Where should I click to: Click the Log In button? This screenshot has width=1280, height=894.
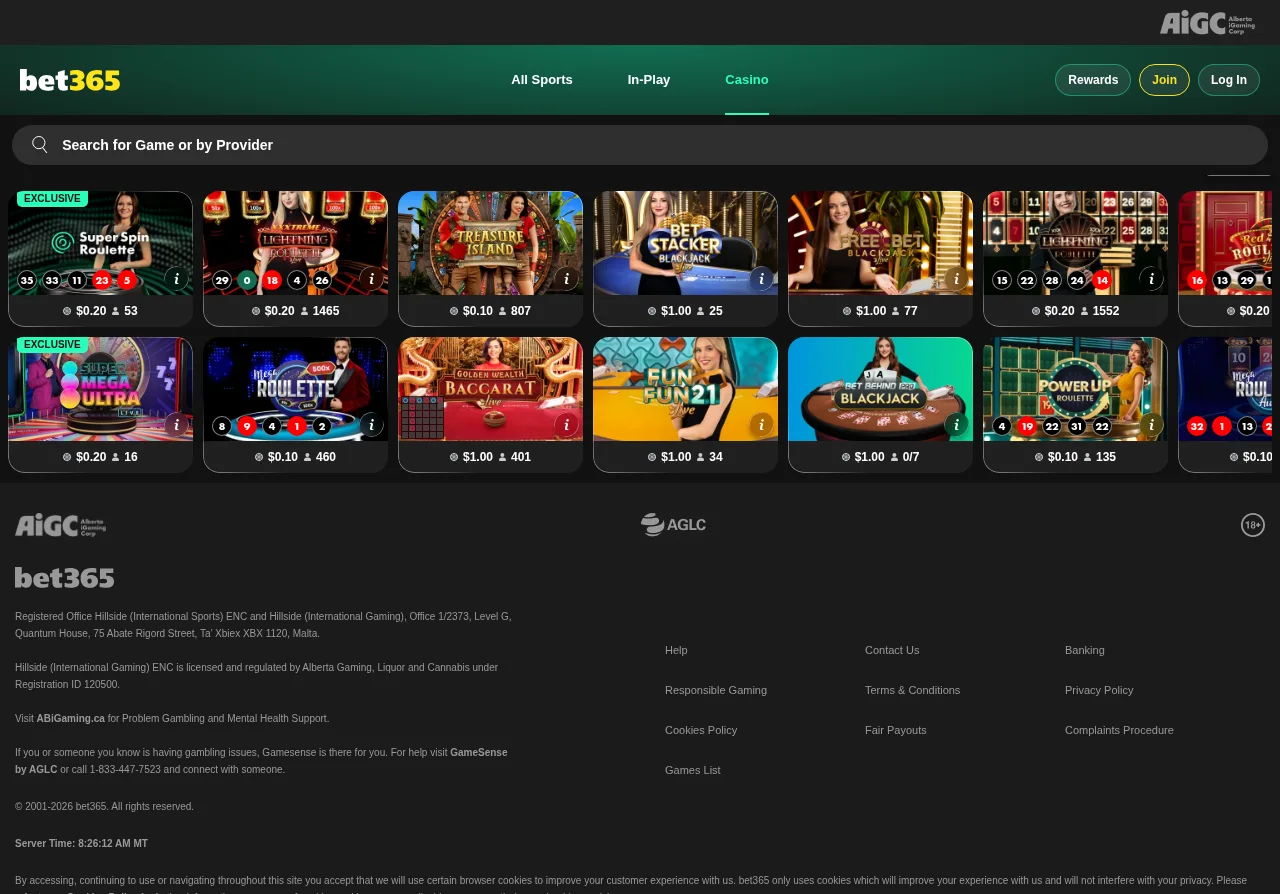[1229, 80]
